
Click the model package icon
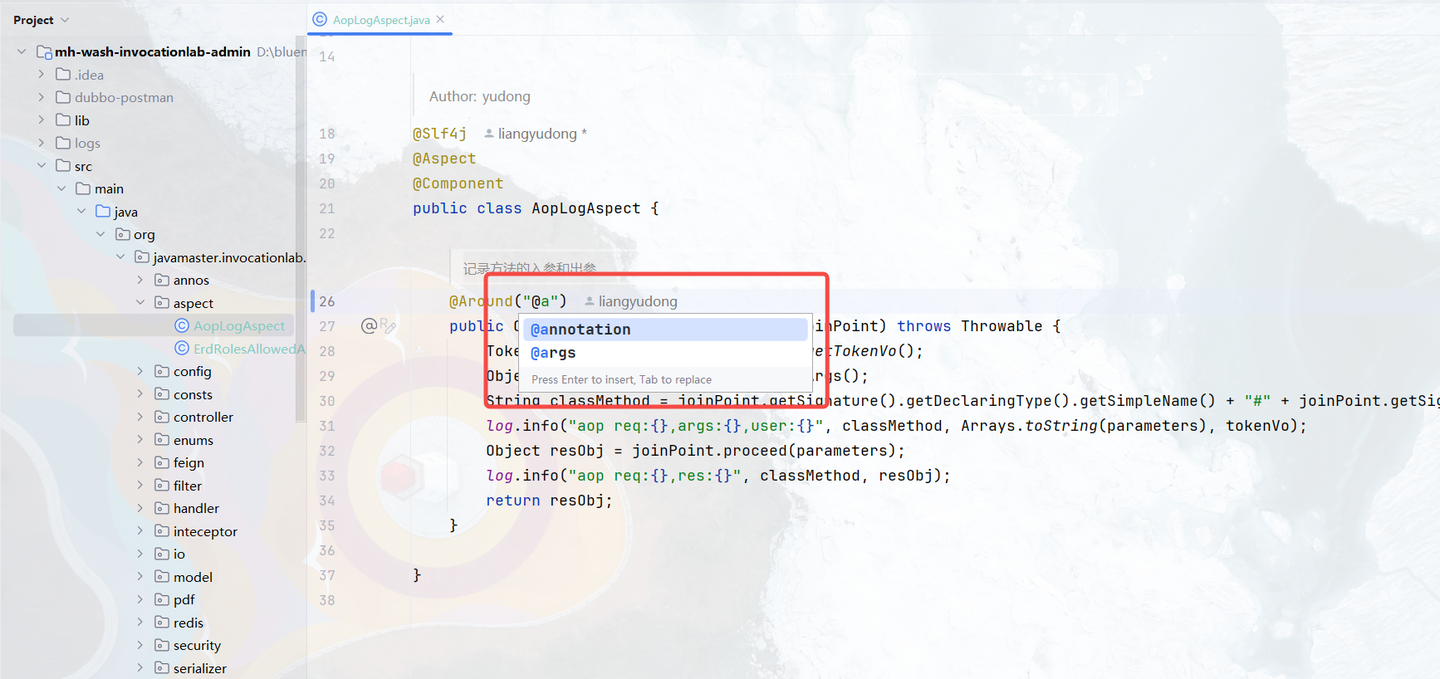pyautogui.click(x=163, y=576)
